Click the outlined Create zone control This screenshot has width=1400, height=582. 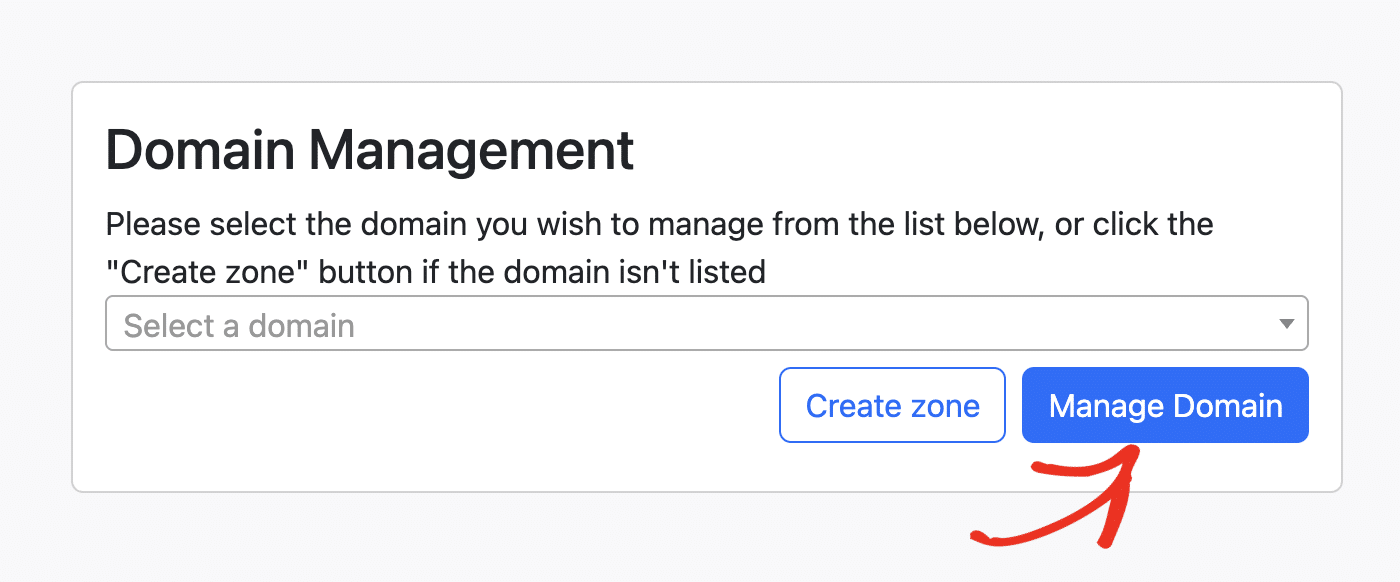[x=891, y=405]
